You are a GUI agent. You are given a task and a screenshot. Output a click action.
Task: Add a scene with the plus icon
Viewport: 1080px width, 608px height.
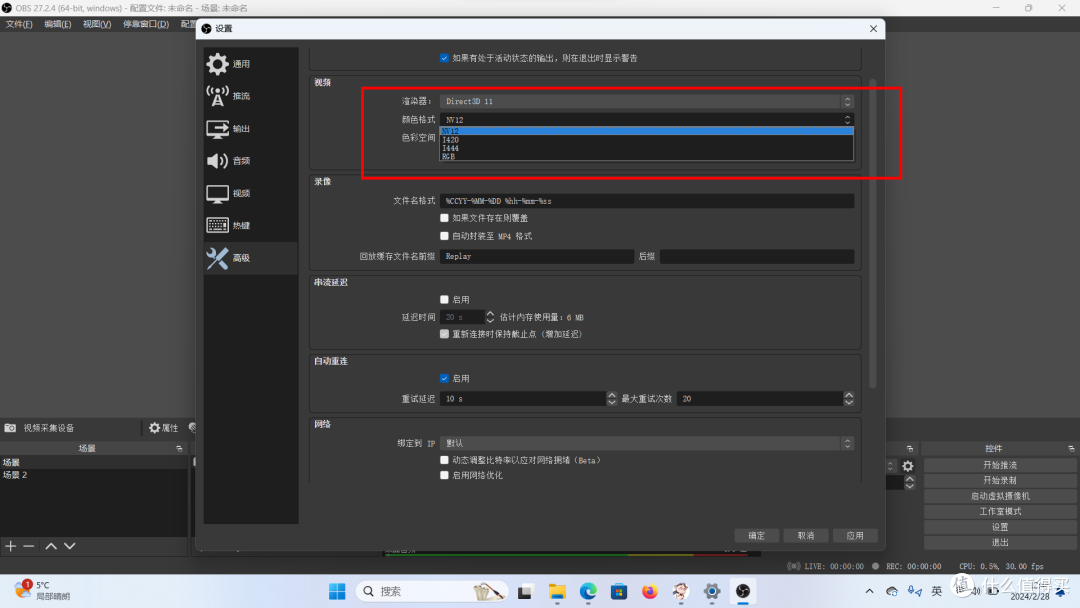click(x=10, y=546)
